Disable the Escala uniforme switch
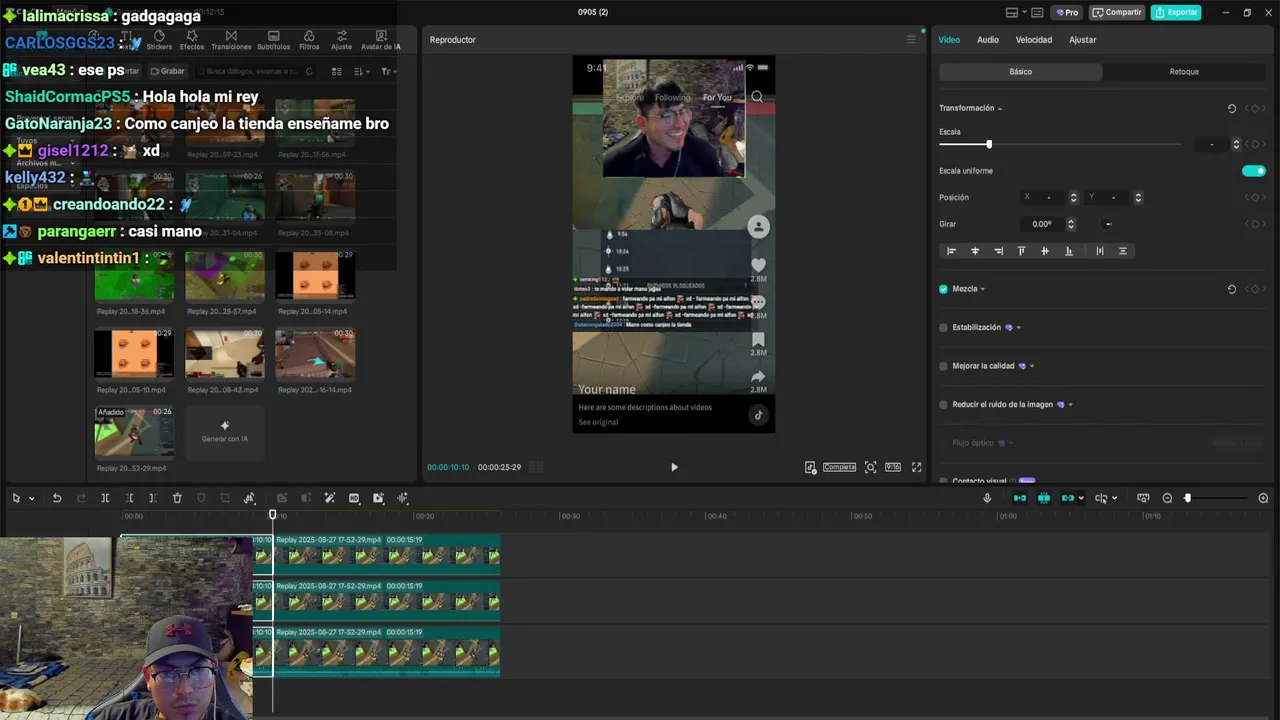Image resolution: width=1280 pixels, height=720 pixels. tap(1254, 171)
